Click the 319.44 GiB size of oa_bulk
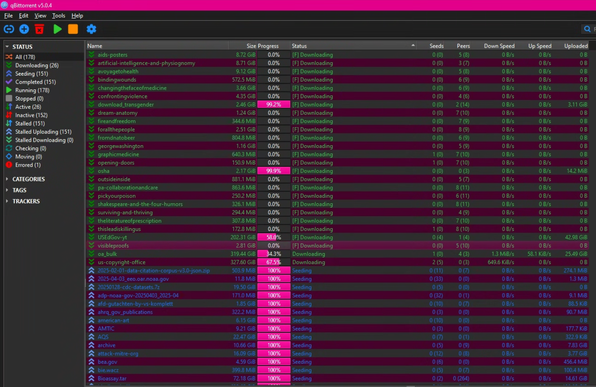Image resolution: width=596 pixels, height=387 pixels. [243, 254]
